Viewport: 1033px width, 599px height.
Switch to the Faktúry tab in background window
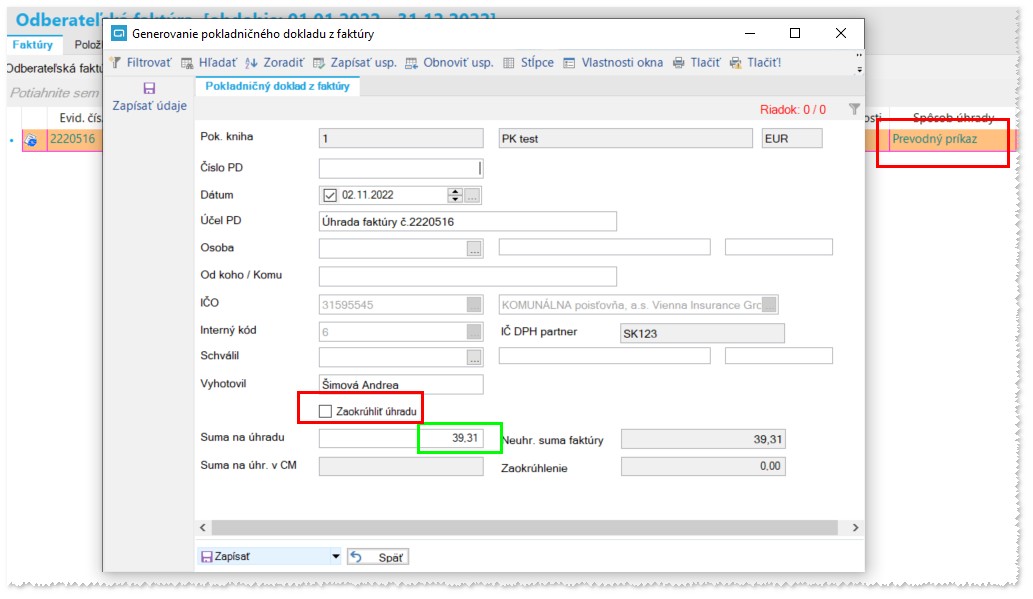32,45
